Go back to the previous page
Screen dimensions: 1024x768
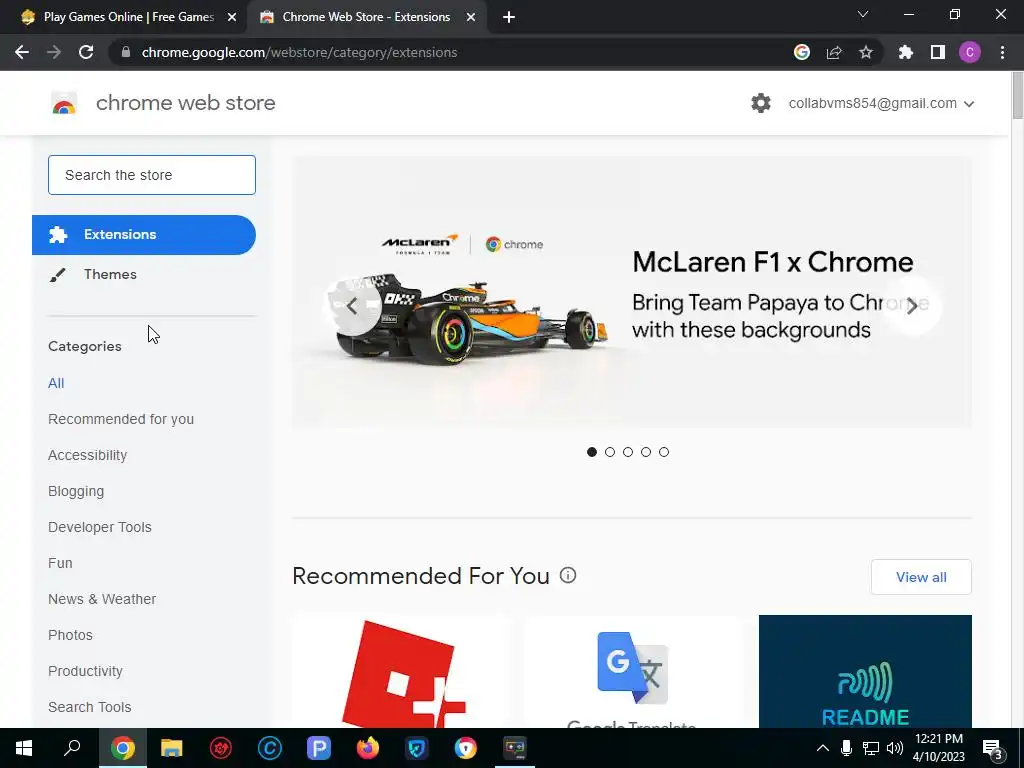coord(22,52)
